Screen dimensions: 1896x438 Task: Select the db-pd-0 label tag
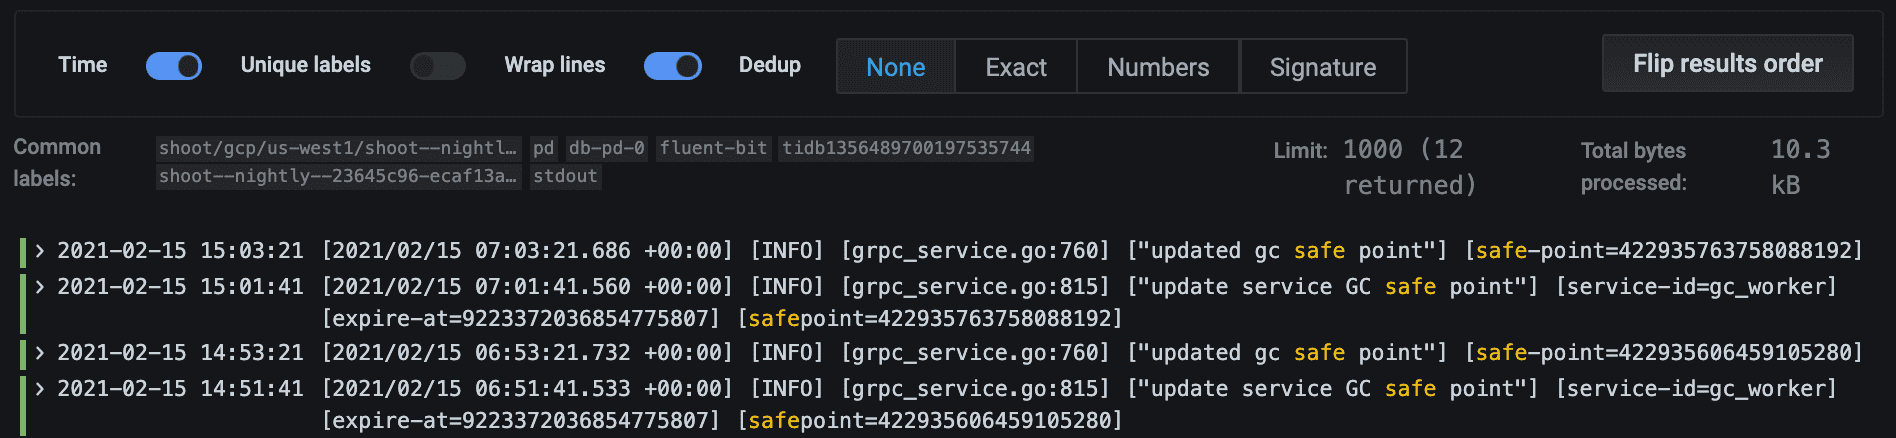click(607, 148)
